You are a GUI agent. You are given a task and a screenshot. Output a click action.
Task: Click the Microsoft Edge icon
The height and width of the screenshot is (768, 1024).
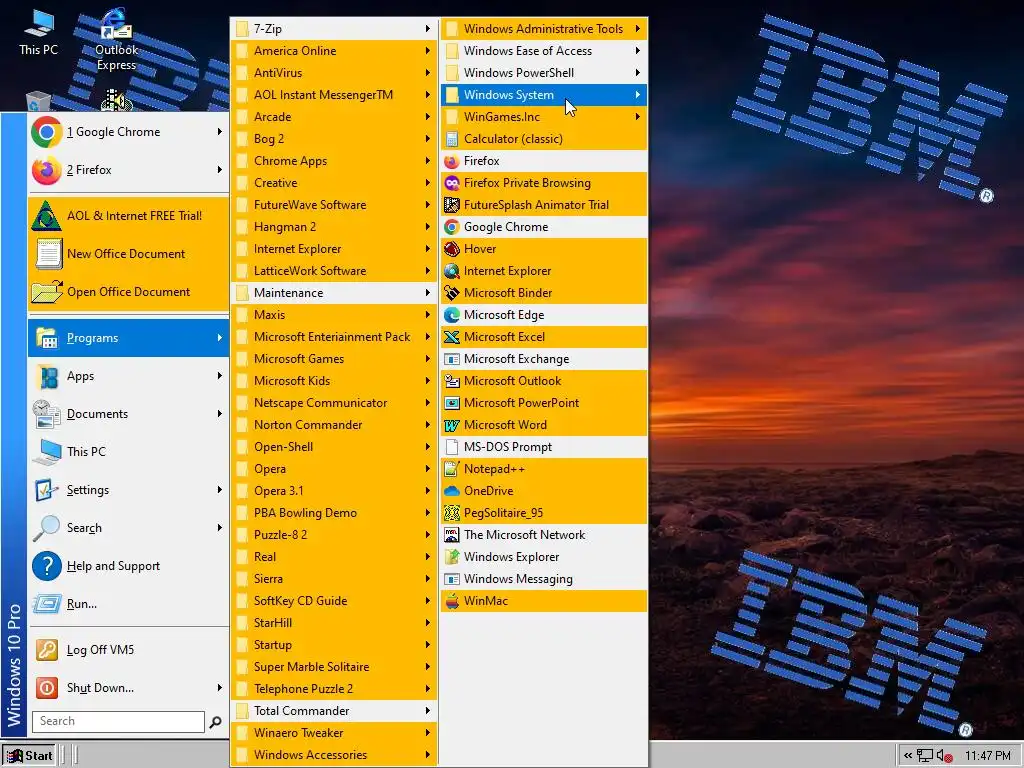pos(451,315)
